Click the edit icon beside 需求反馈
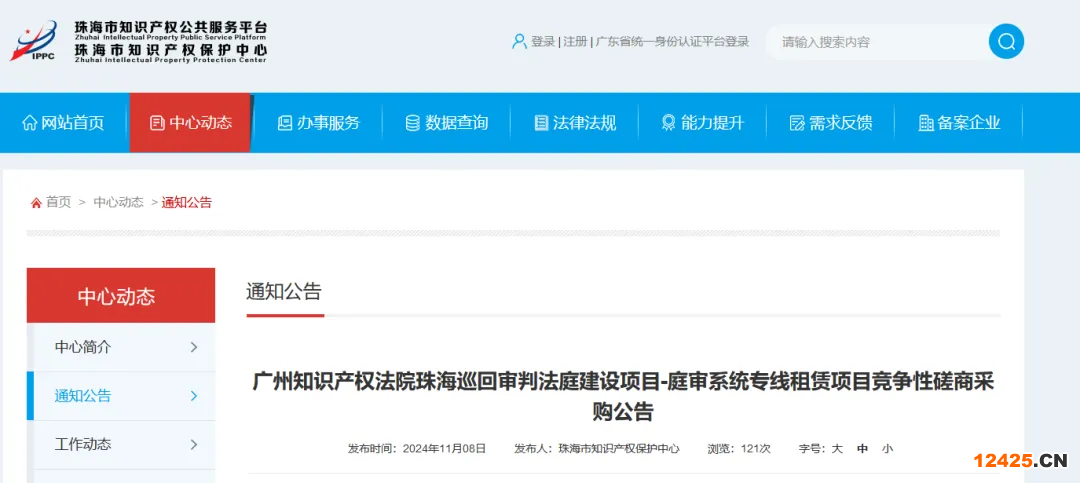The width and height of the screenshot is (1080, 483). pos(797,123)
